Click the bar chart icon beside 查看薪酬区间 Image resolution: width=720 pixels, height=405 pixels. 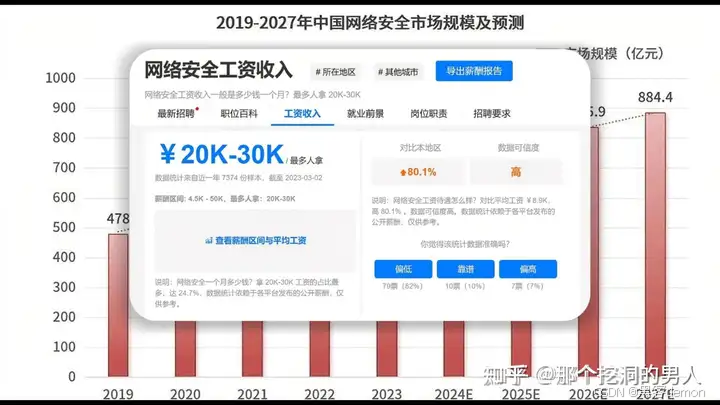point(209,241)
